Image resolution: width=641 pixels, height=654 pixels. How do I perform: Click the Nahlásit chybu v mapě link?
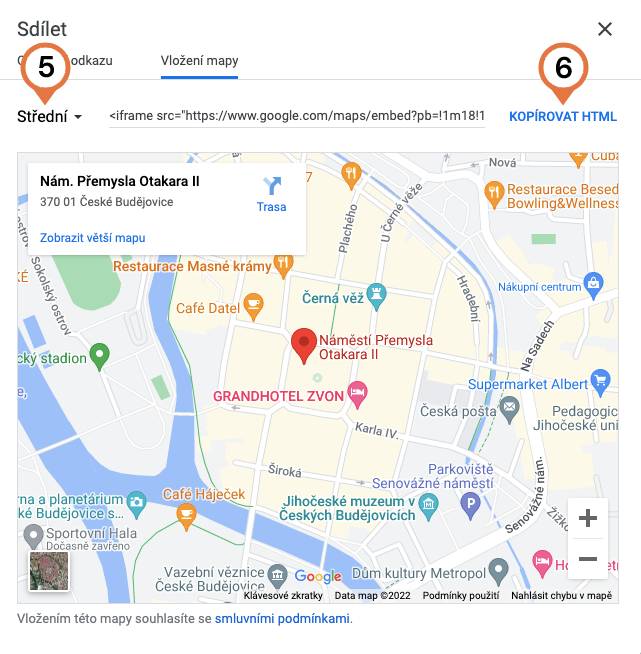pos(561,596)
